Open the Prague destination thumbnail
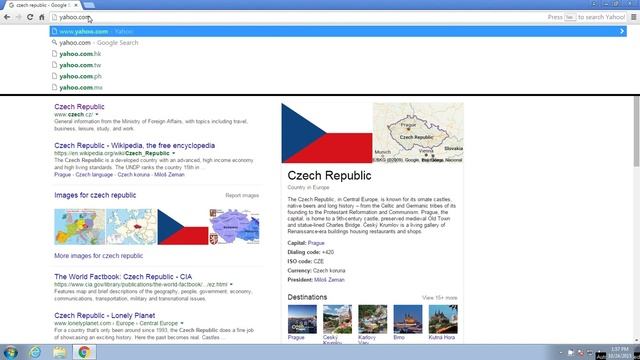The height and width of the screenshot is (360, 640). pyautogui.click(x=302, y=319)
